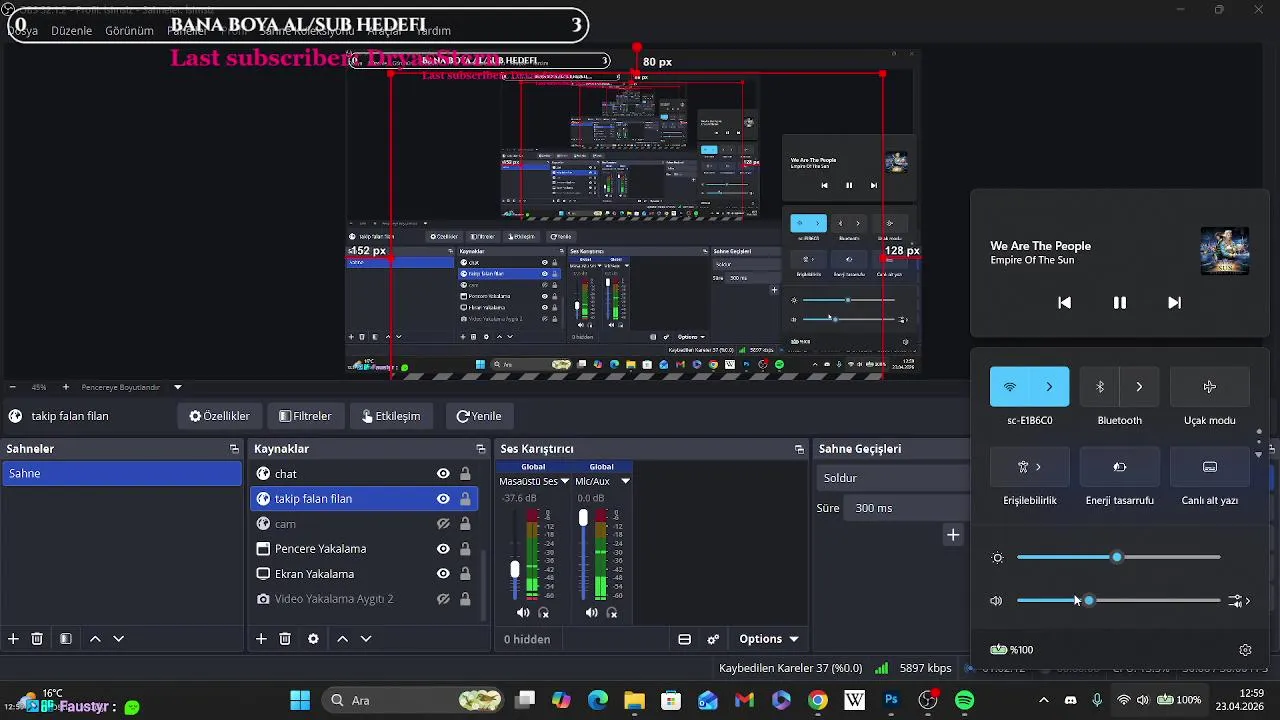
Task: Remove source using trash icon in Kaynaklar
Action: pos(285,639)
